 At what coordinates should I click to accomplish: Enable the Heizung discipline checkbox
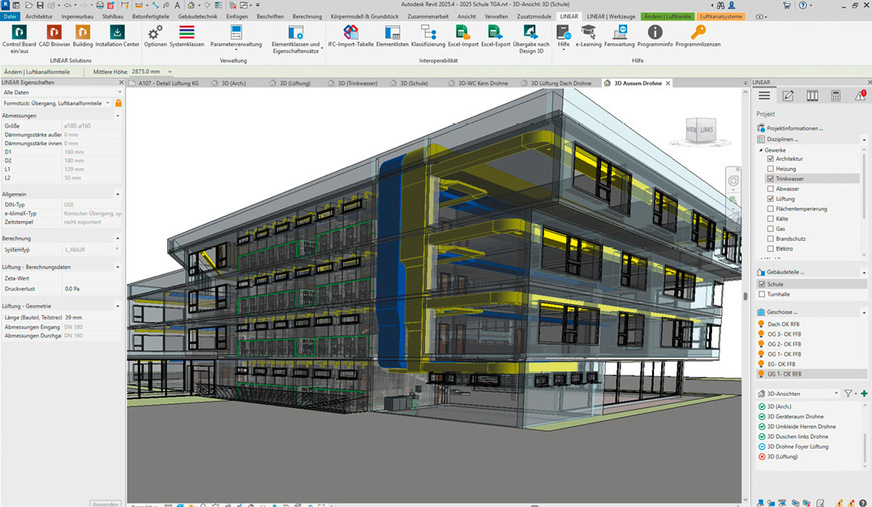coord(769,169)
